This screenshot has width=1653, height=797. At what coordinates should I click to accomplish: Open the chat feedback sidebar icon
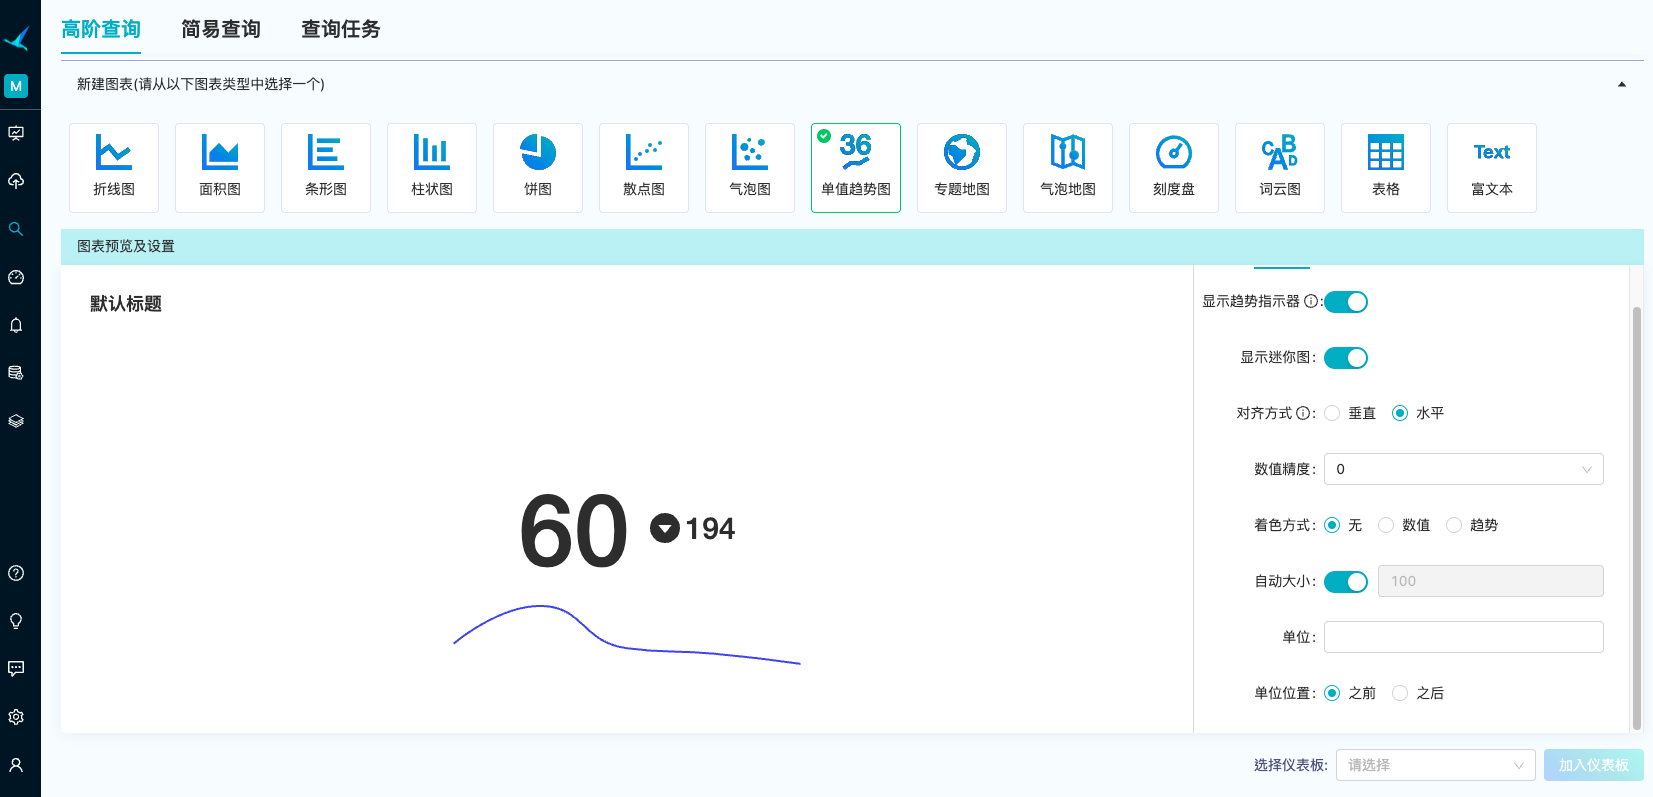tap(16, 669)
